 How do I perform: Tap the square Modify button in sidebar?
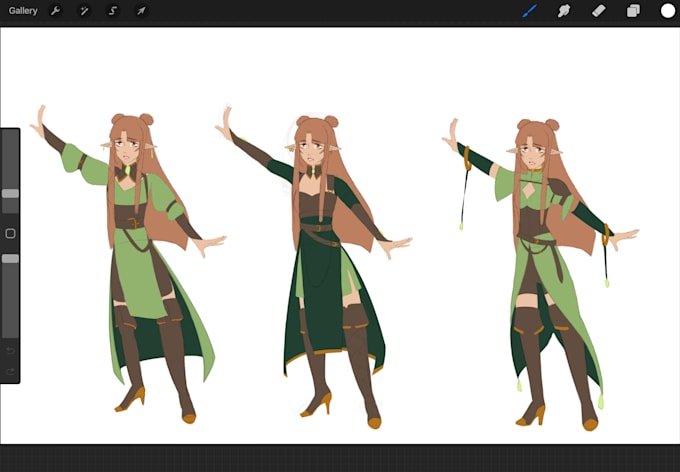pyautogui.click(x=10, y=233)
